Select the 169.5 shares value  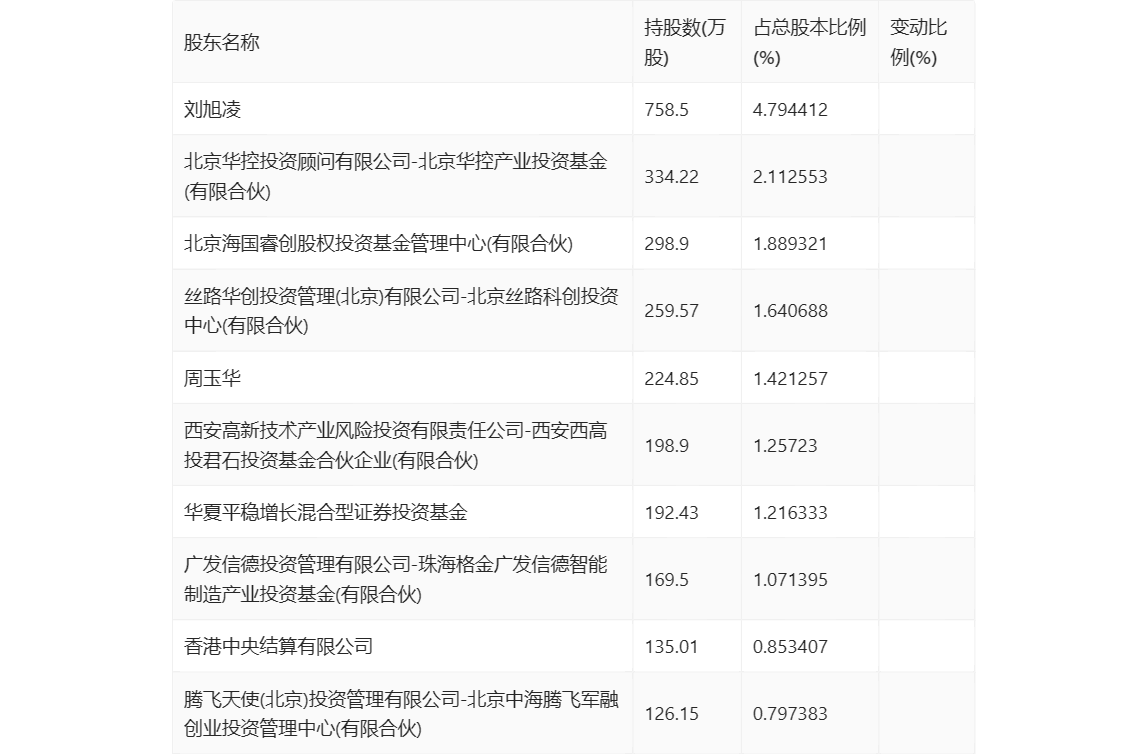(666, 579)
